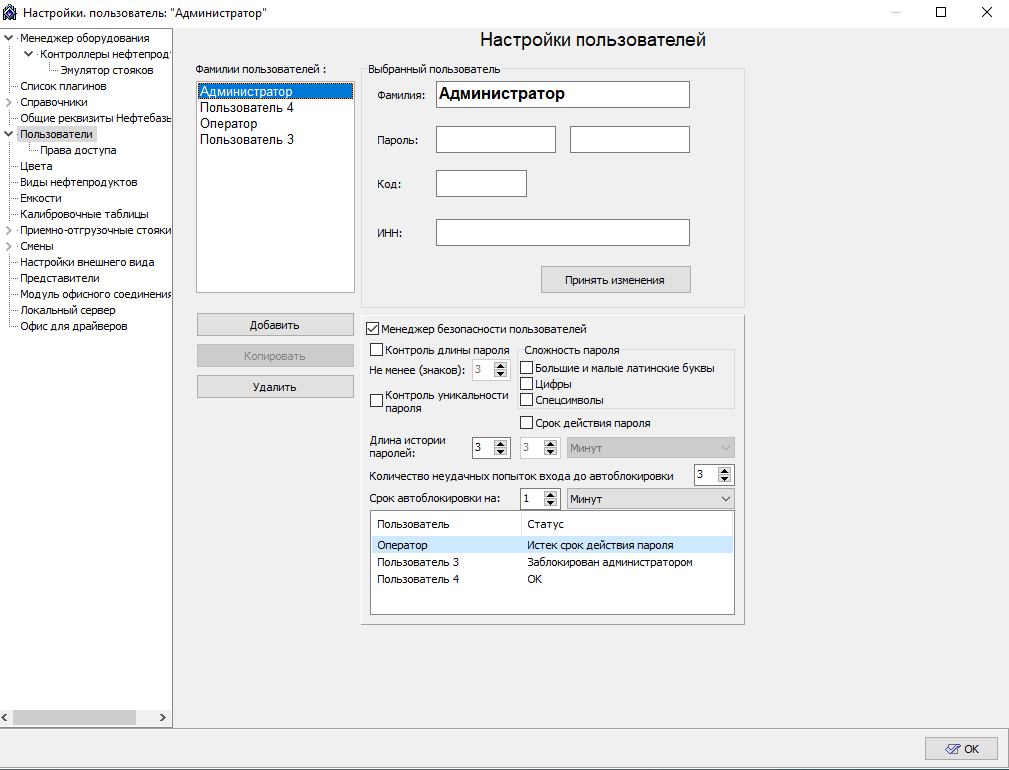Delete the user with Удалить
Screen dimensions: 1009x770
[275, 387]
